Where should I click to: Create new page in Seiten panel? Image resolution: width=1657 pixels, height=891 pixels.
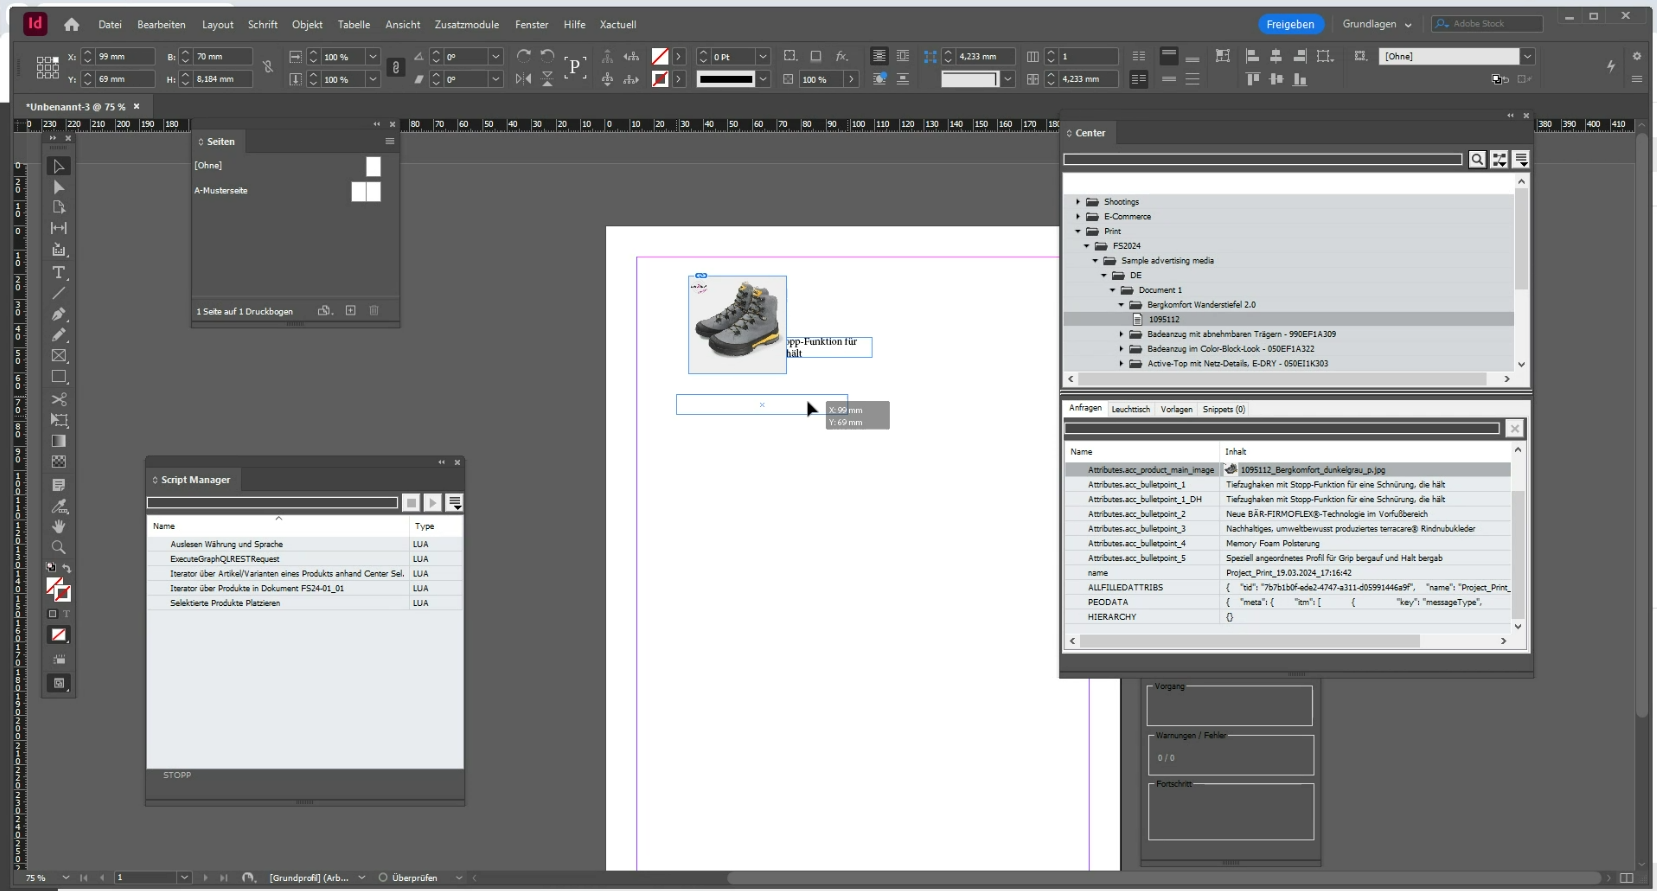click(x=351, y=311)
